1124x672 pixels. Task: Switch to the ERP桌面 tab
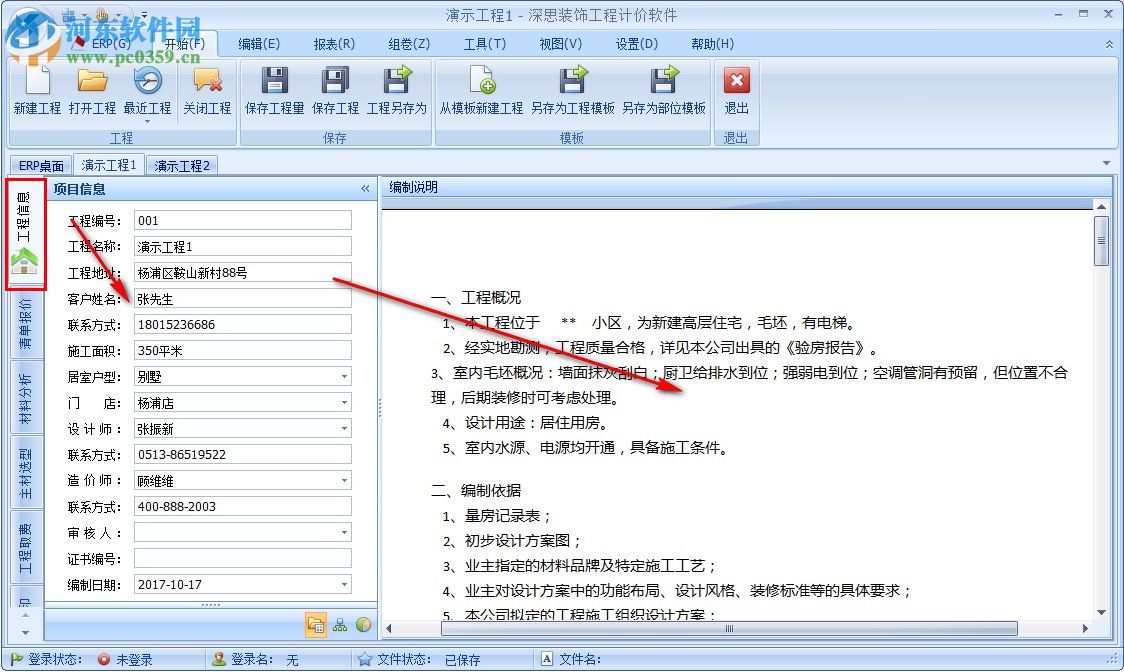point(39,164)
